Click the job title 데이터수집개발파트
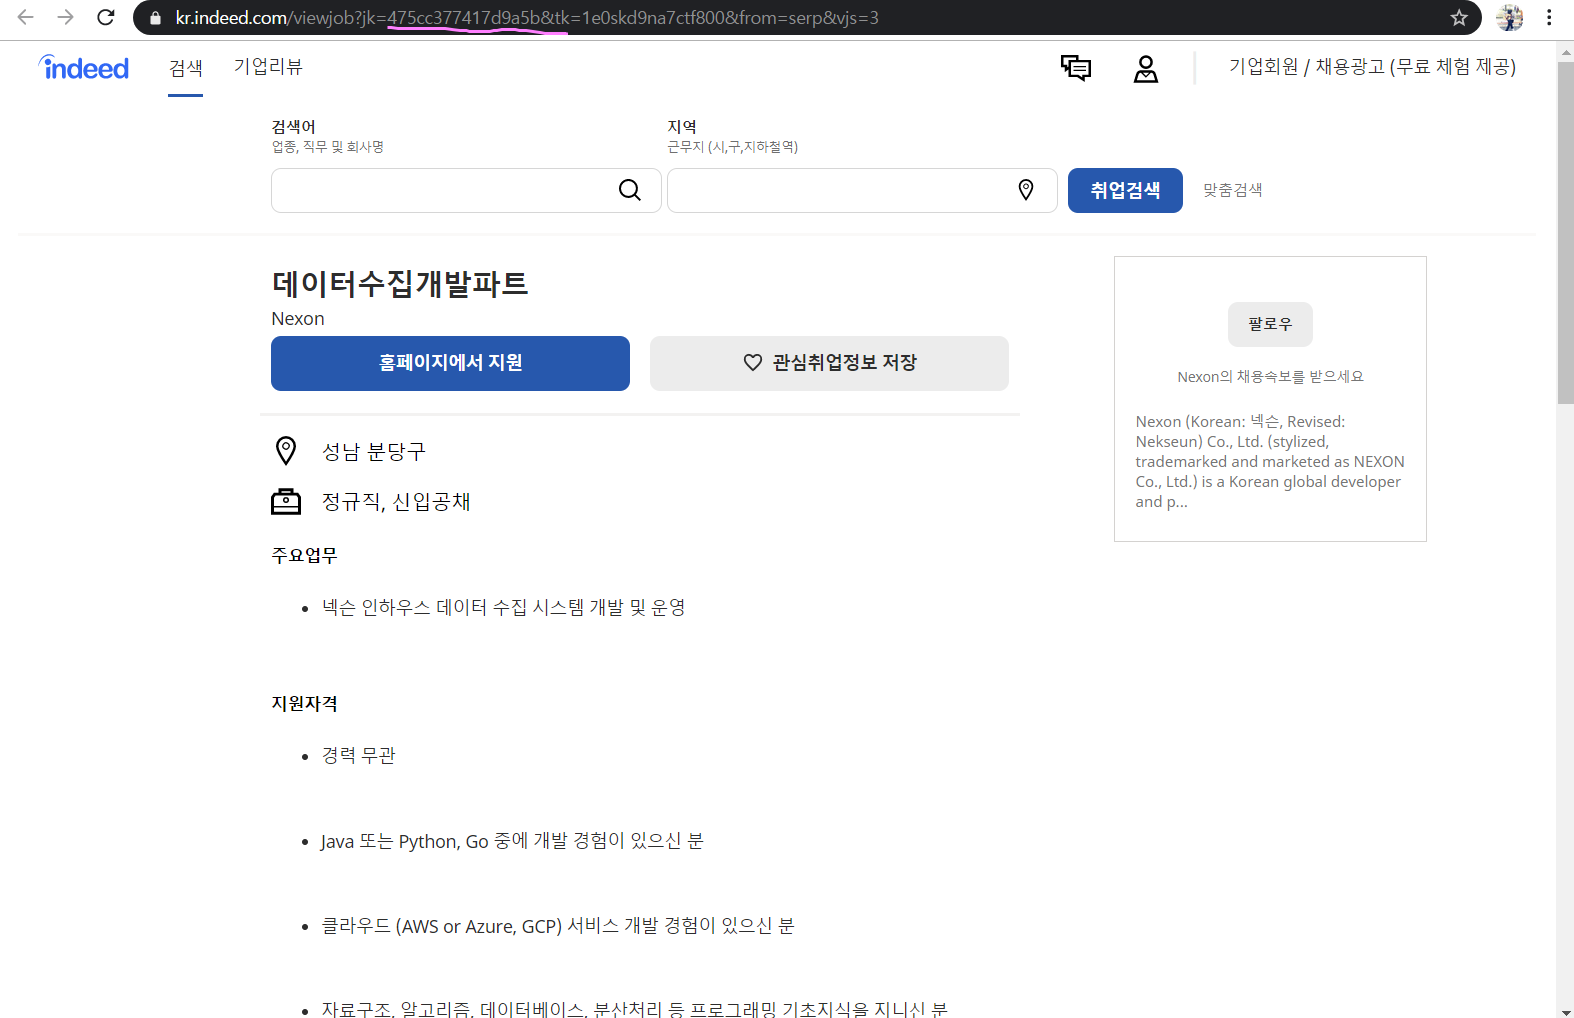This screenshot has width=1574, height=1018. [x=400, y=284]
